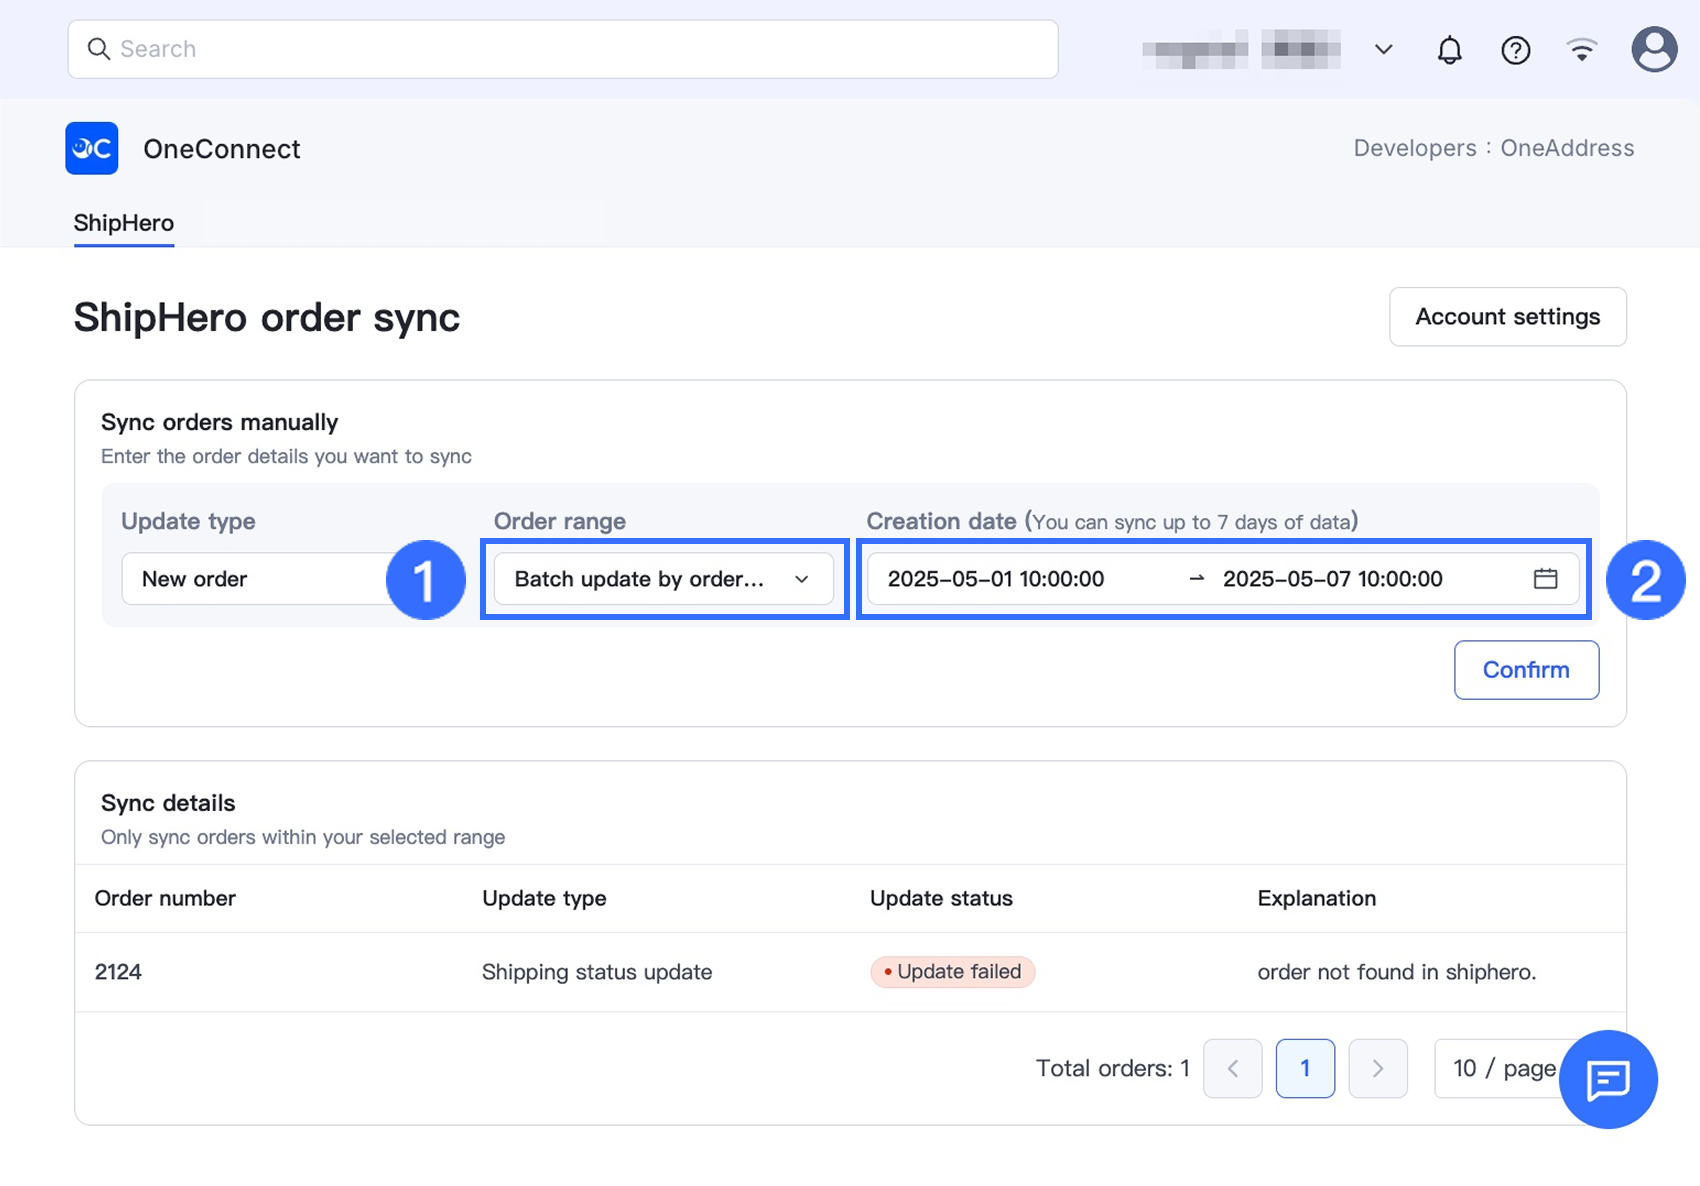The image size is (1700, 1186).
Task: Go to the next results page
Action: (x=1377, y=1068)
